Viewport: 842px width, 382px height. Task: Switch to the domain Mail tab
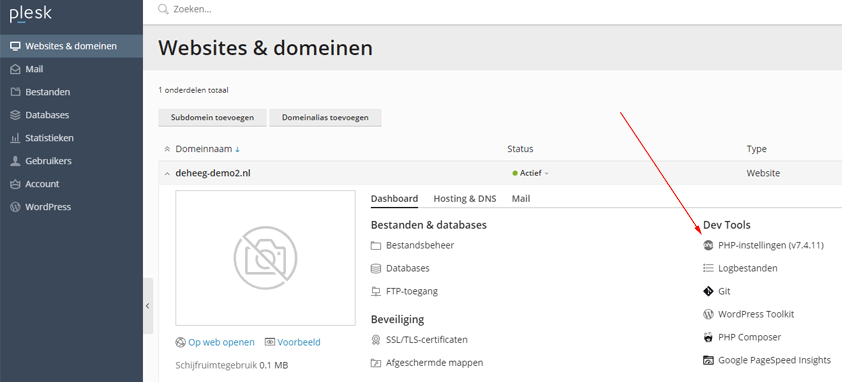pos(521,198)
